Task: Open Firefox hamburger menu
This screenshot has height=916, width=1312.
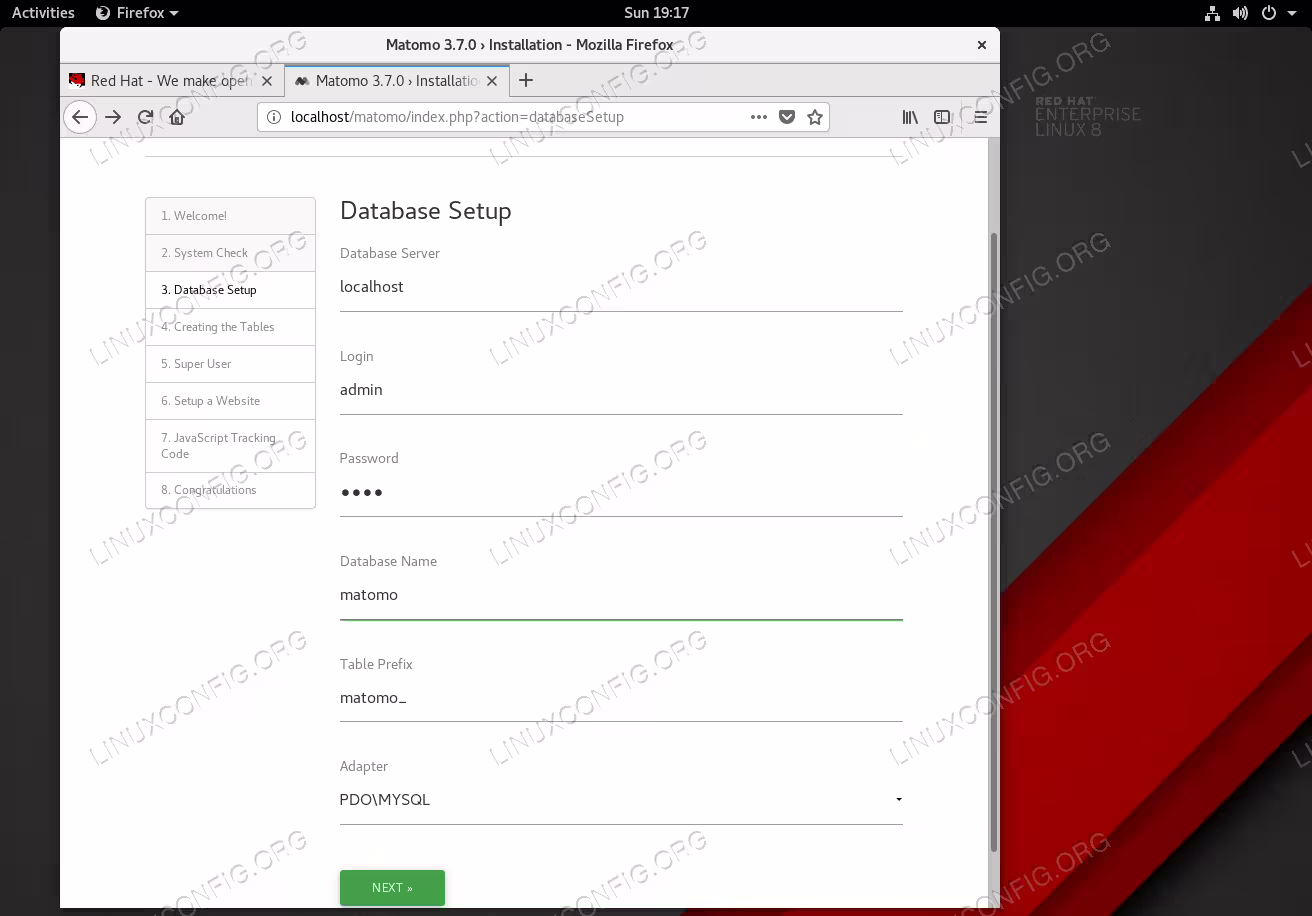Action: pyautogui.click(x=980, y=117)
